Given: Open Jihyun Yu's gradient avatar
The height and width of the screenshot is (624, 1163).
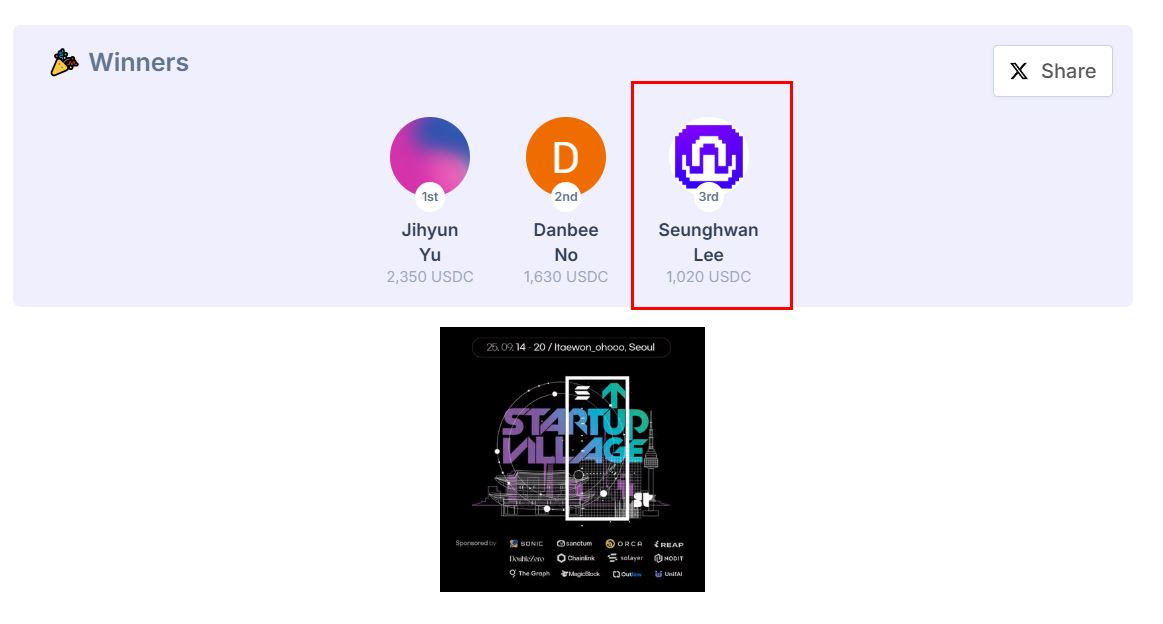Looking at the screenshot, I should pos(429,157).
